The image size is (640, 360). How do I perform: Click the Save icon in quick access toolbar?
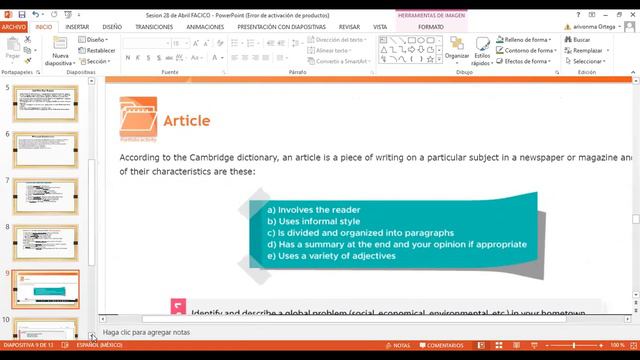(x=22, y=15)
